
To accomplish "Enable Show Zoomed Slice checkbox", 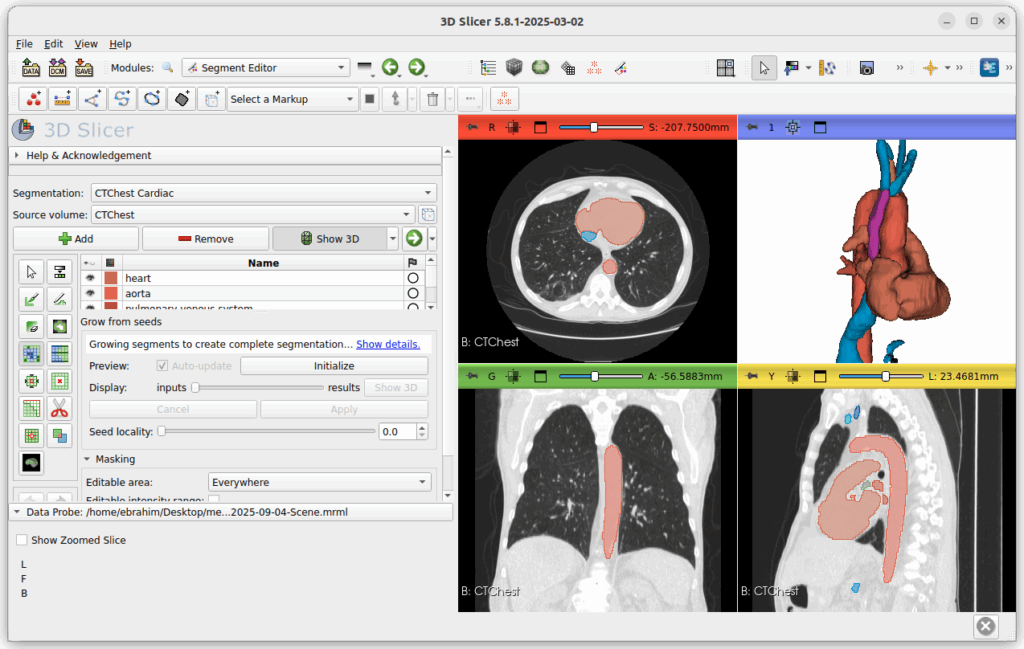I will pyautogui.click(x=22, y=540).
